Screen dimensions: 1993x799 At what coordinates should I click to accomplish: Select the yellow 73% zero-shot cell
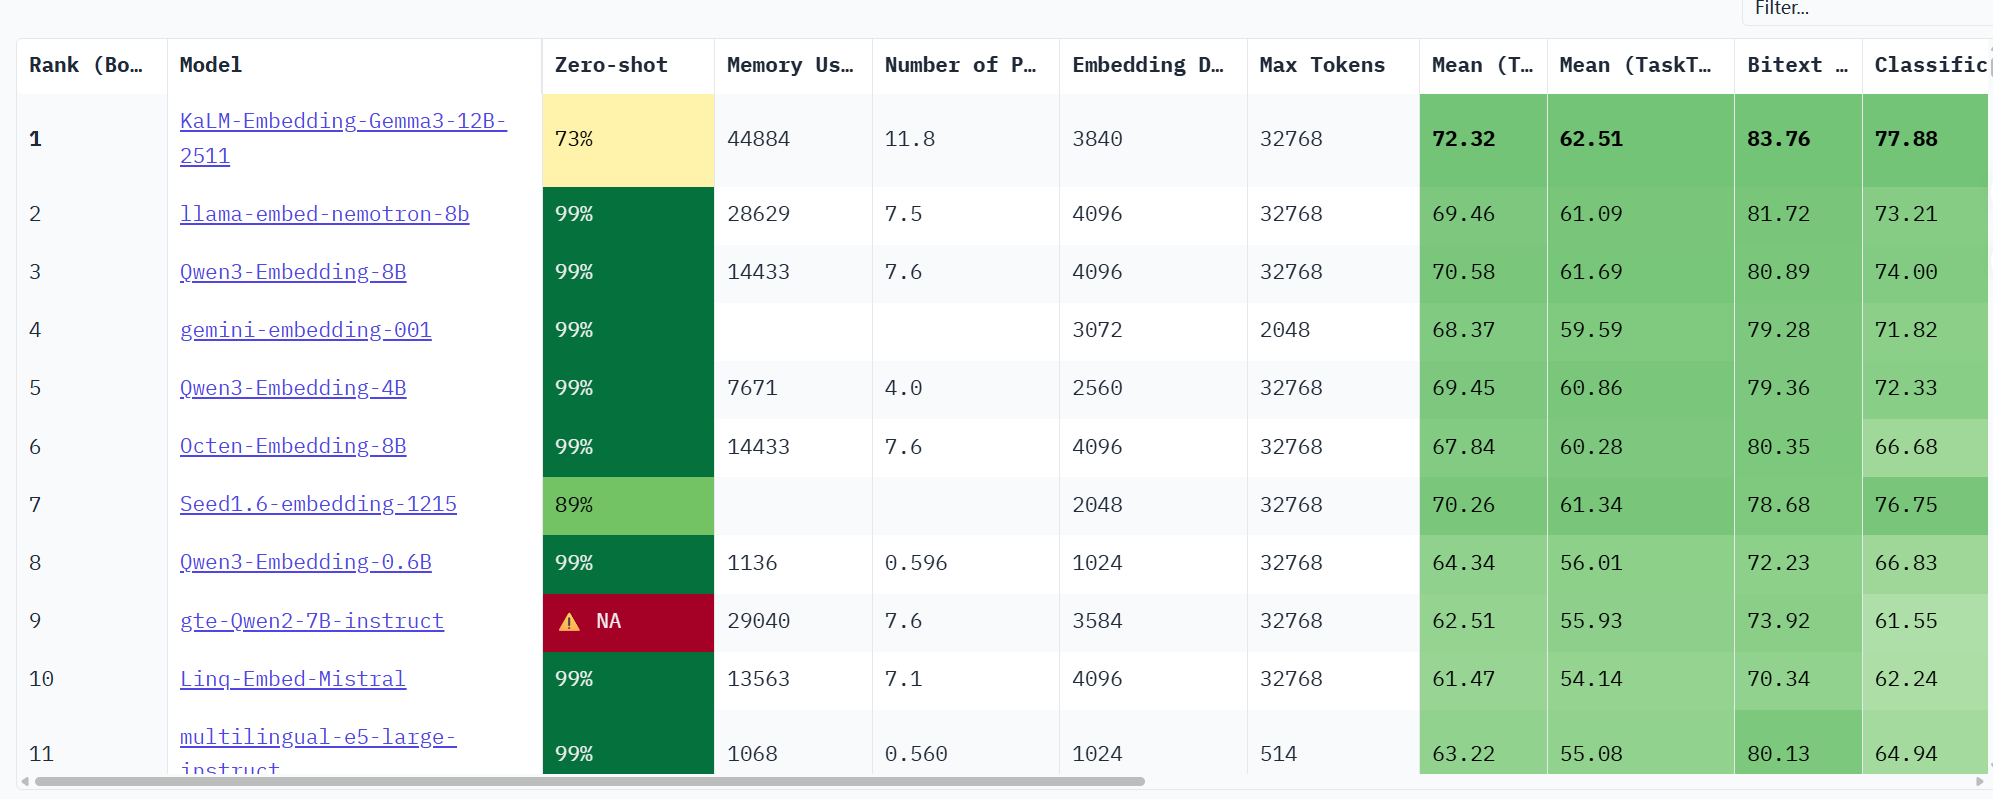(627, 139)
